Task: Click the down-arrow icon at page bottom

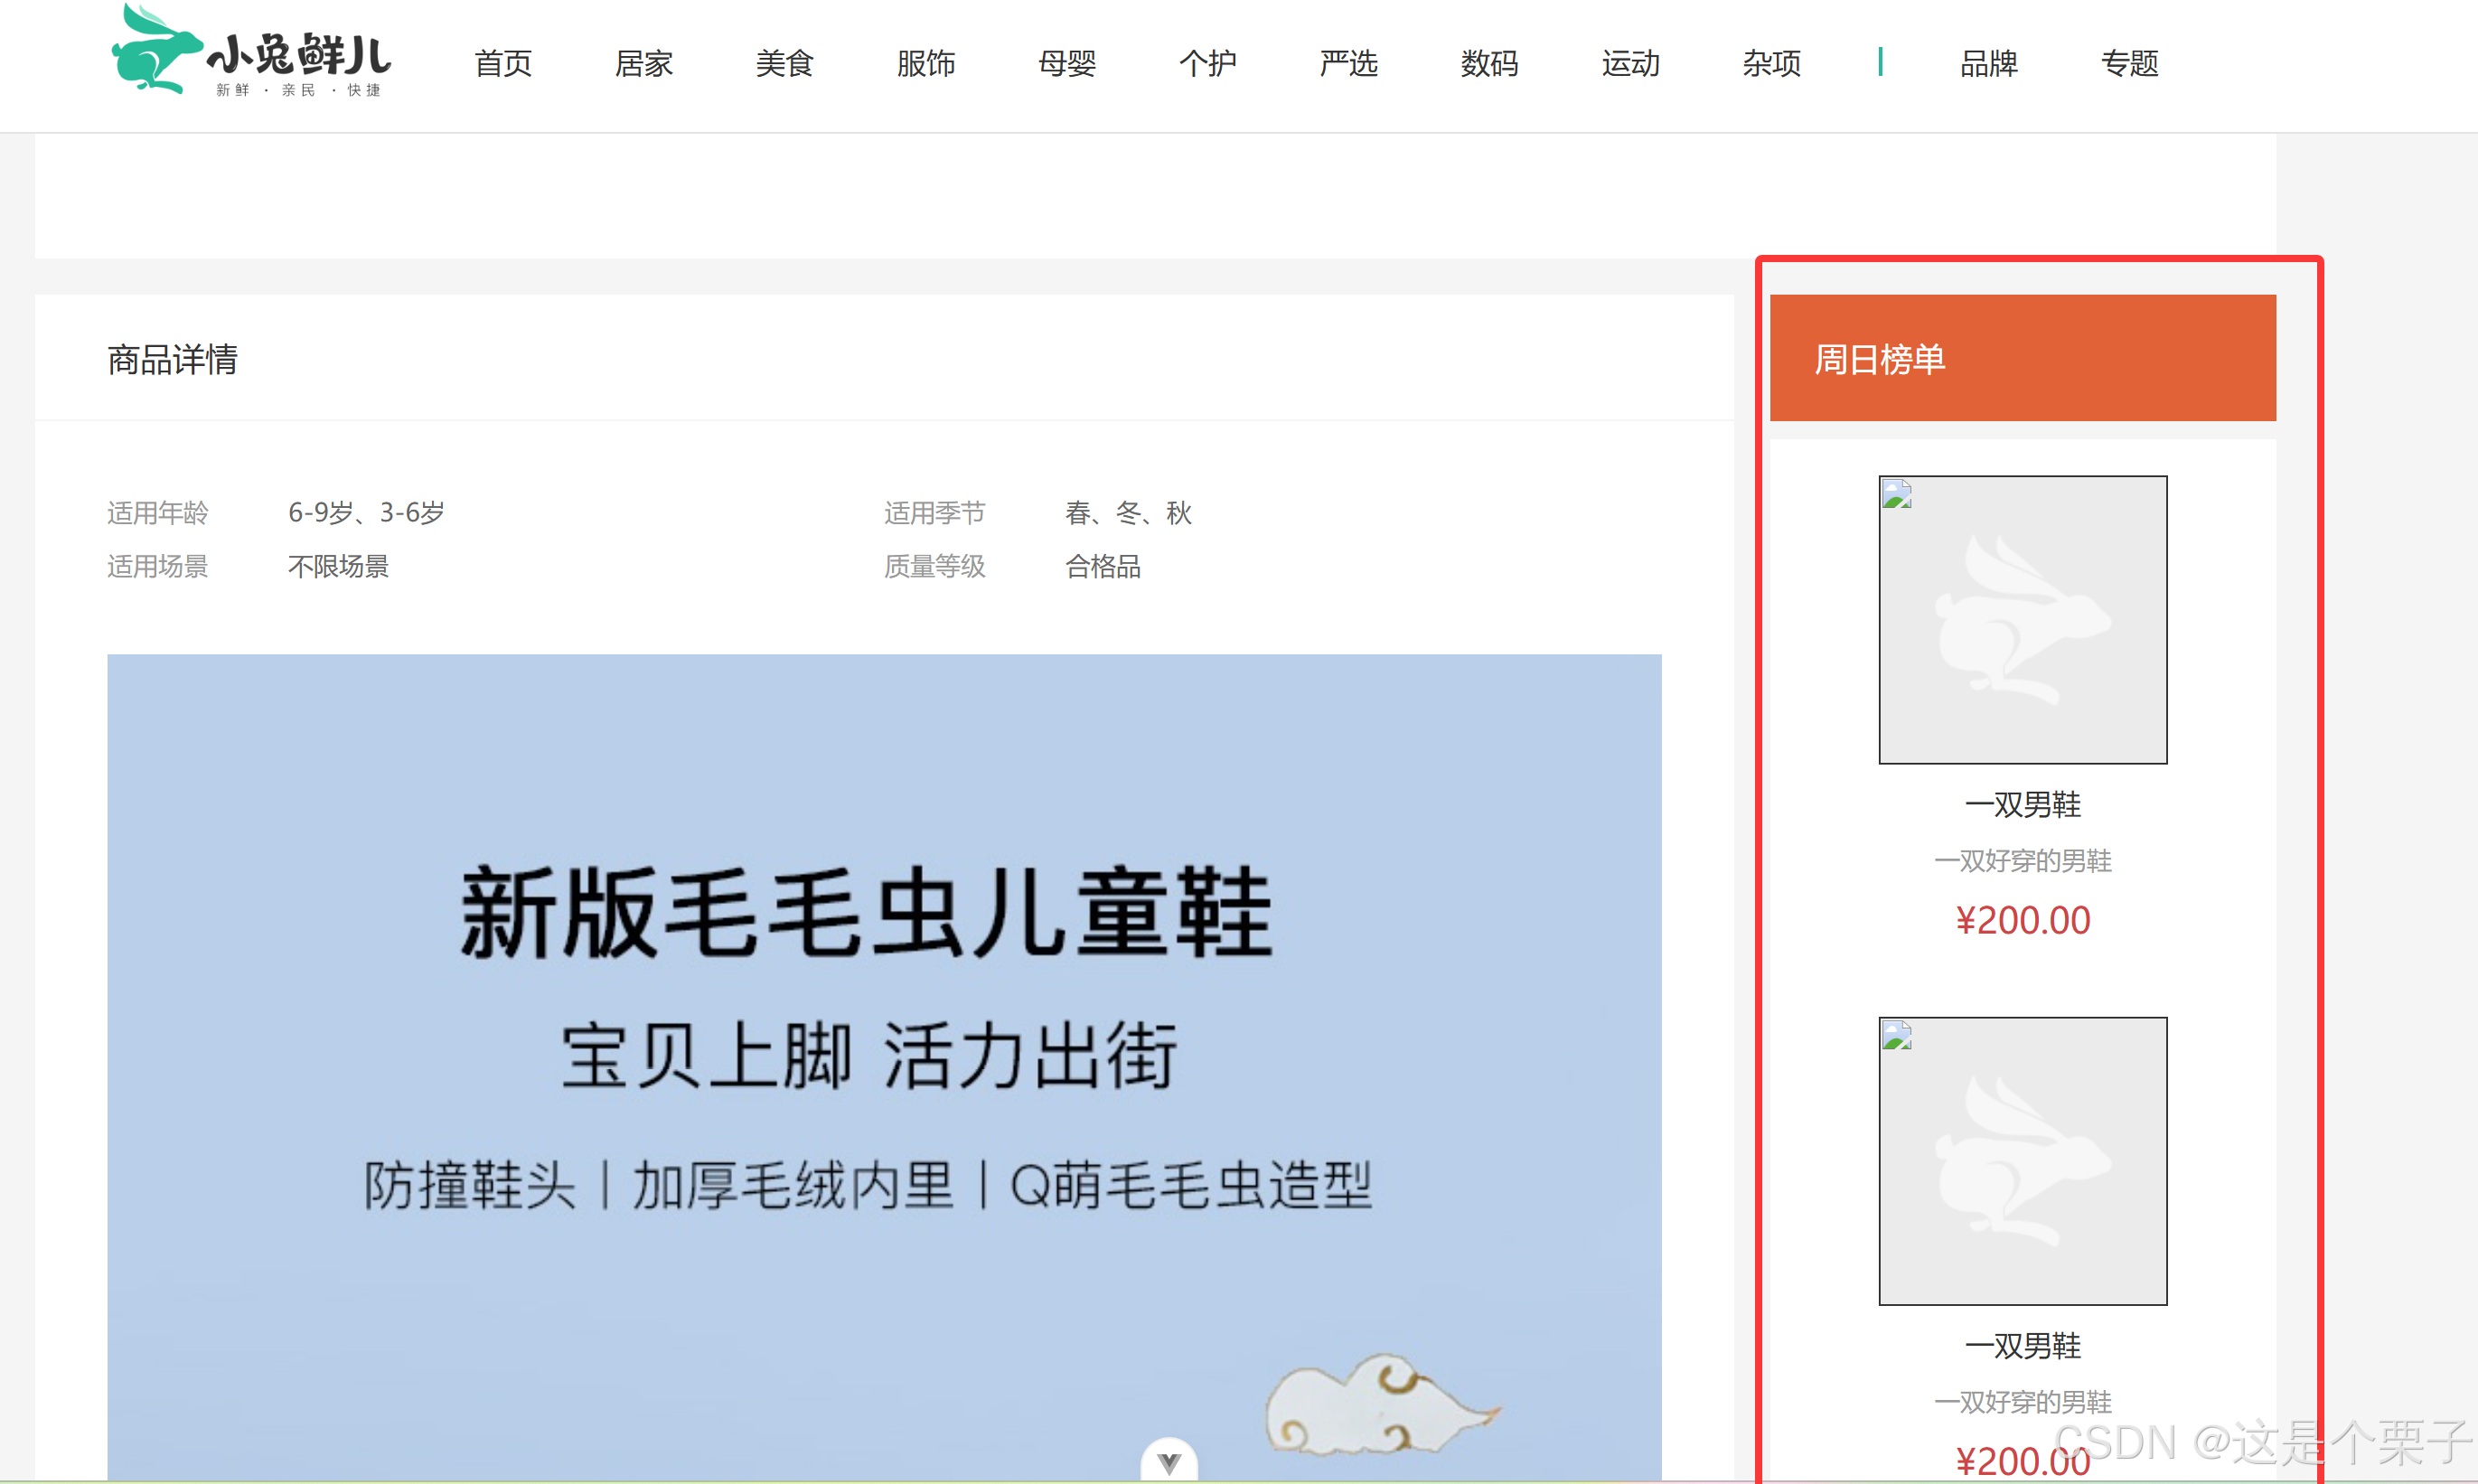Action: [x=1168, y=1463]
